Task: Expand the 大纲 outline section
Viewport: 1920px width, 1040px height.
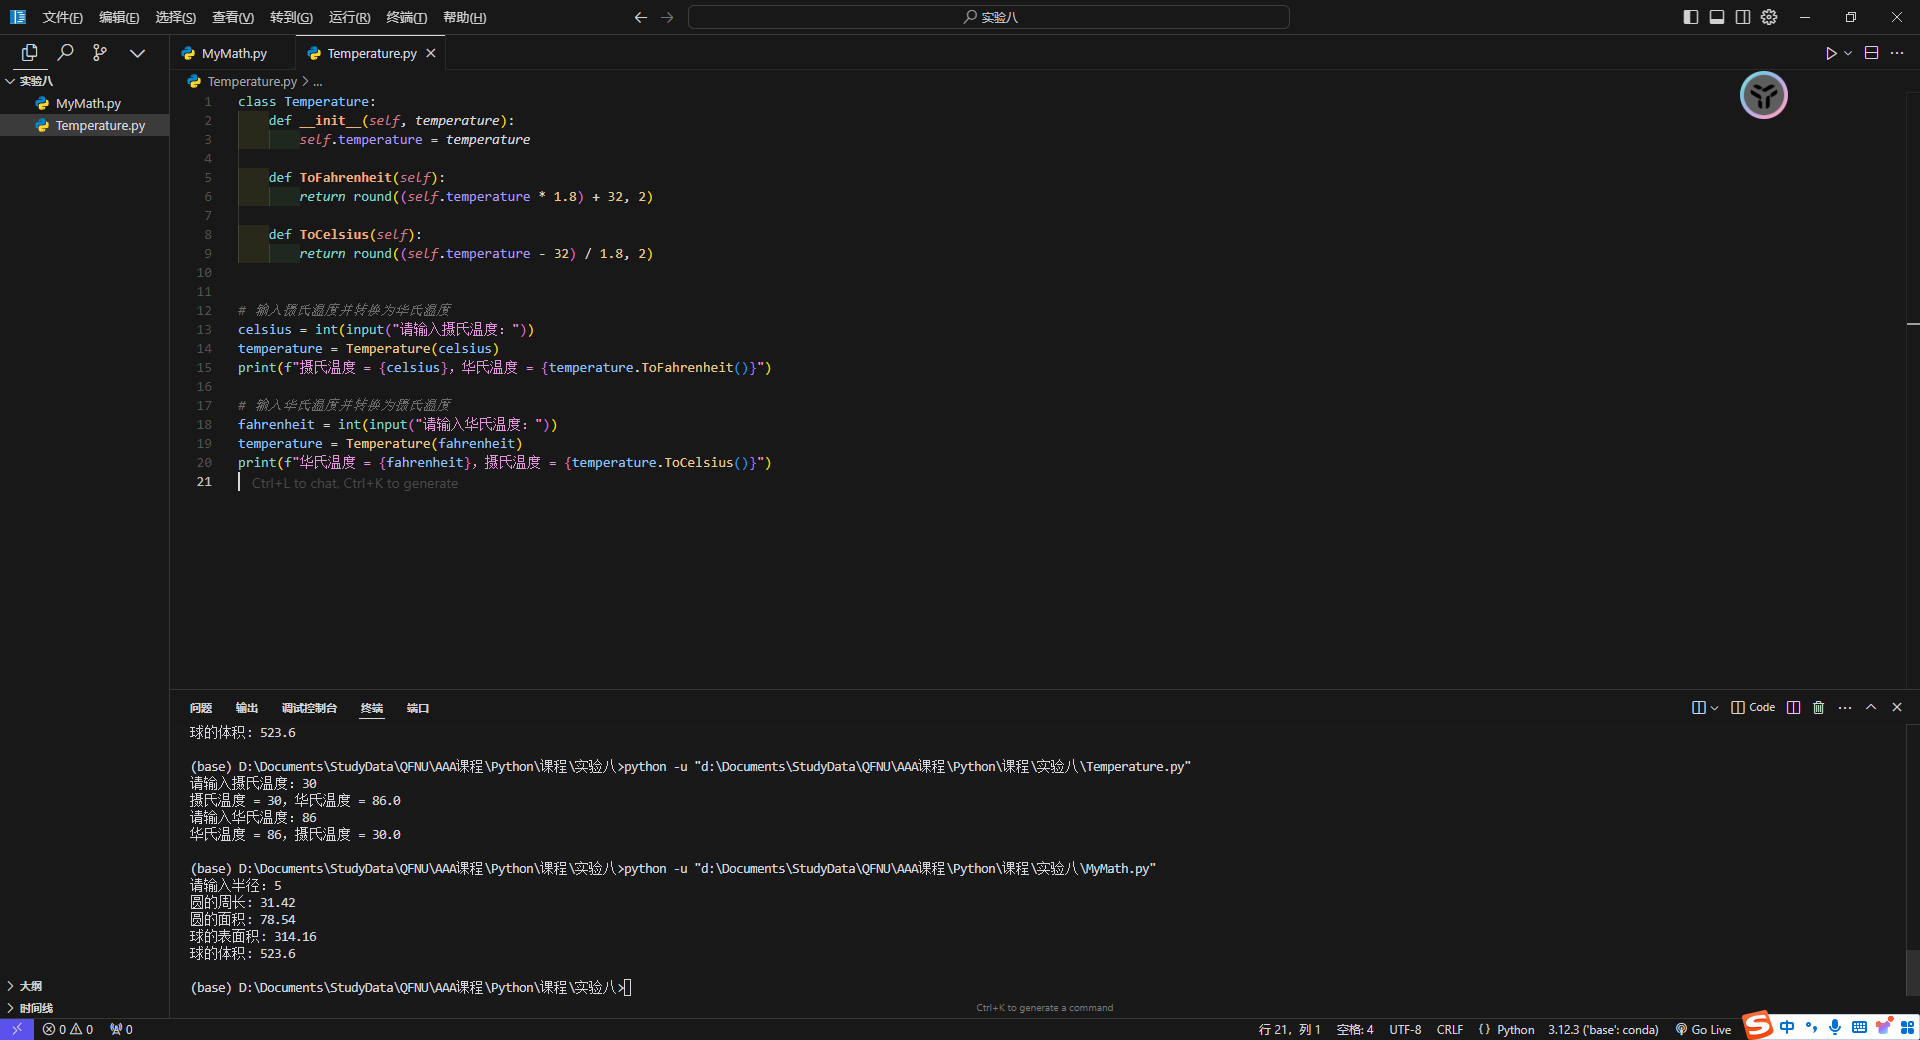Action: 31,986
